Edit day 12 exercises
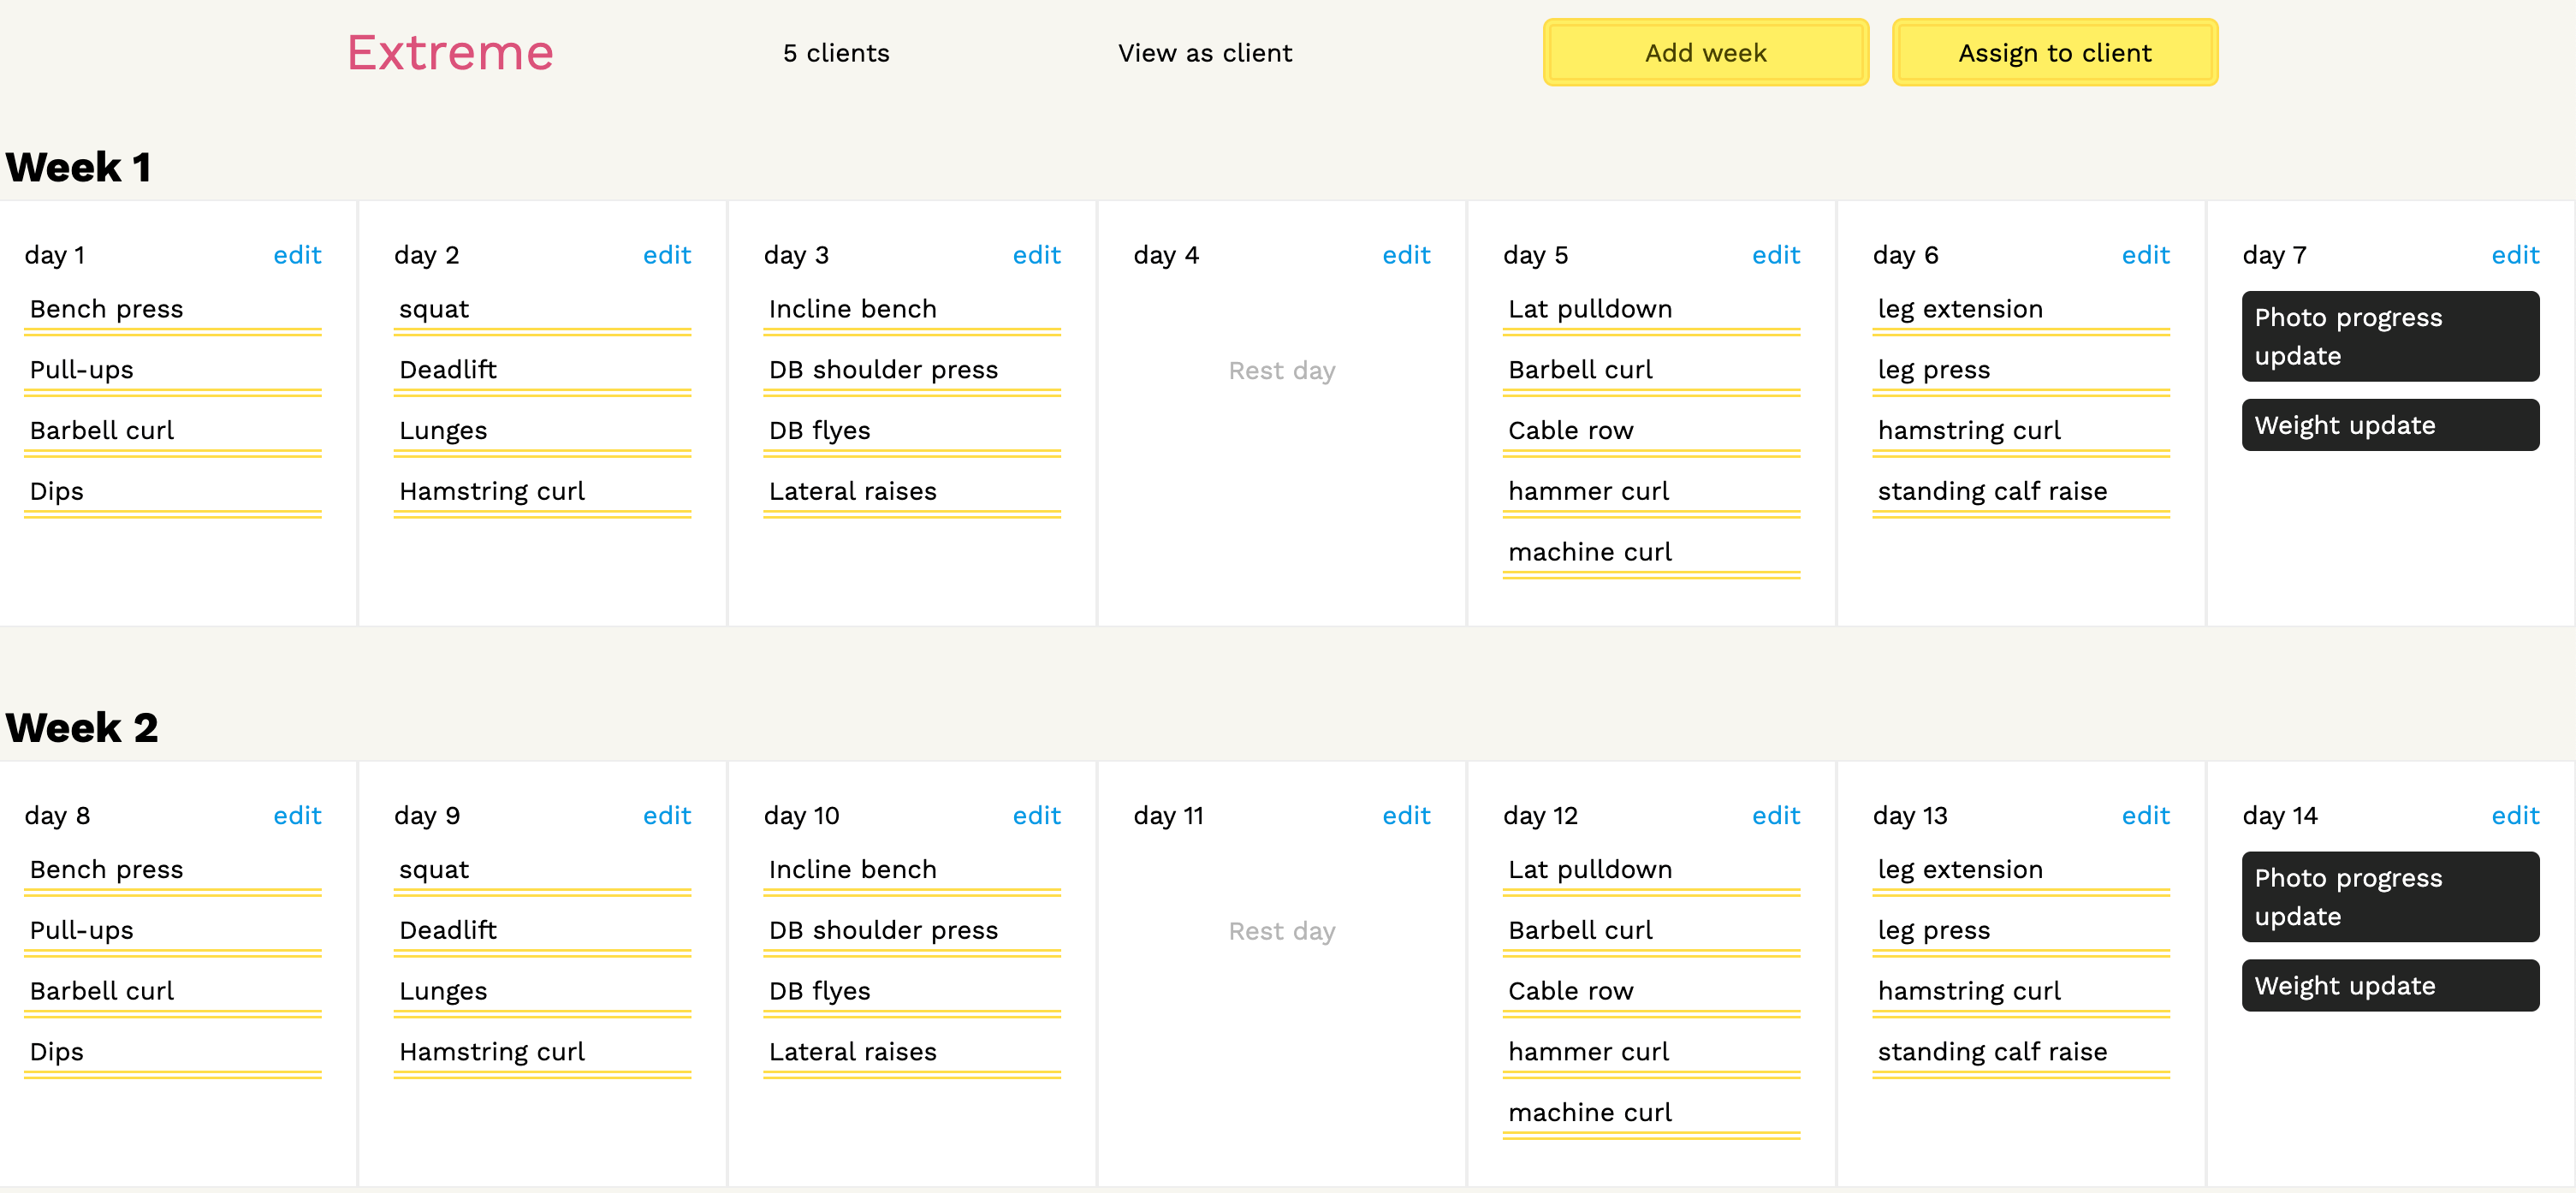2576x1193 pixels. click(x=1775, y=815)
